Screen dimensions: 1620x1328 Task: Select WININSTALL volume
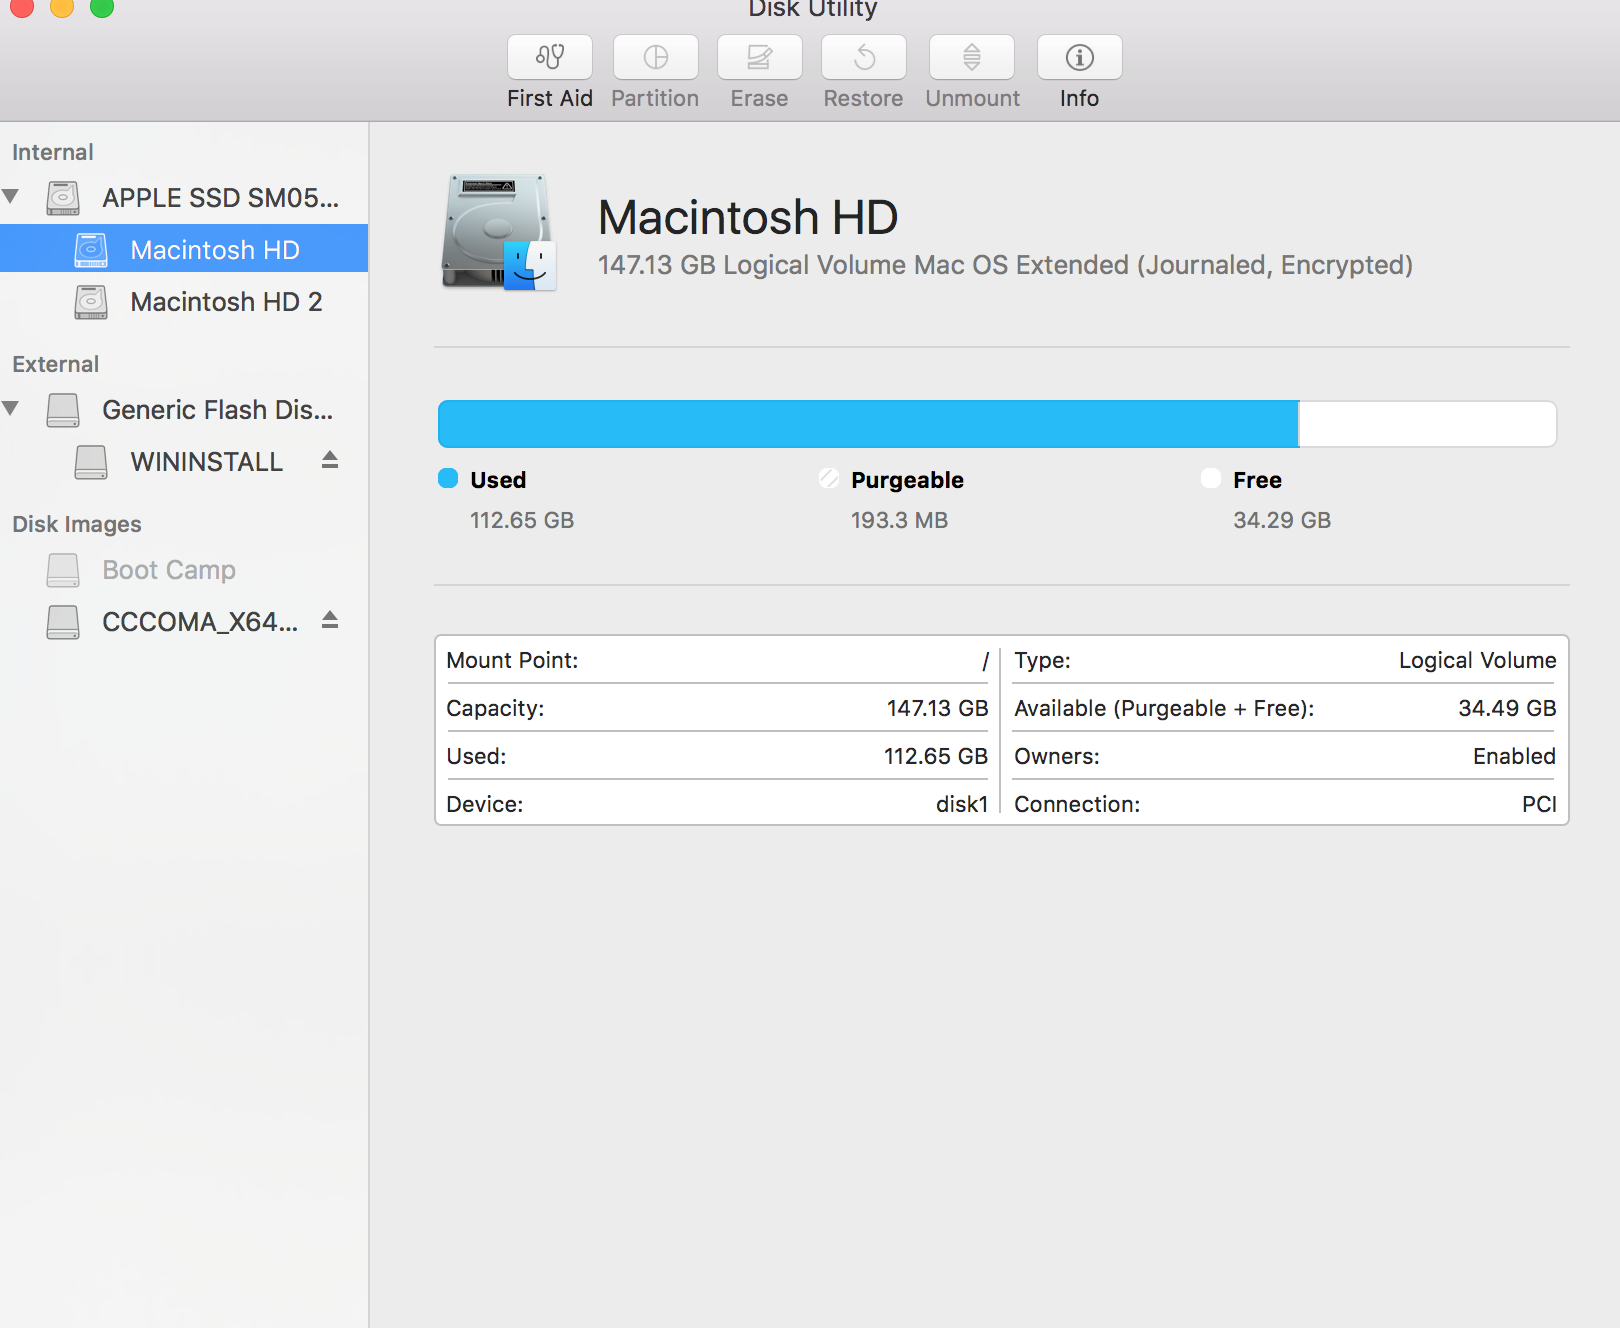pyautogui.click(x=184, y=462)
